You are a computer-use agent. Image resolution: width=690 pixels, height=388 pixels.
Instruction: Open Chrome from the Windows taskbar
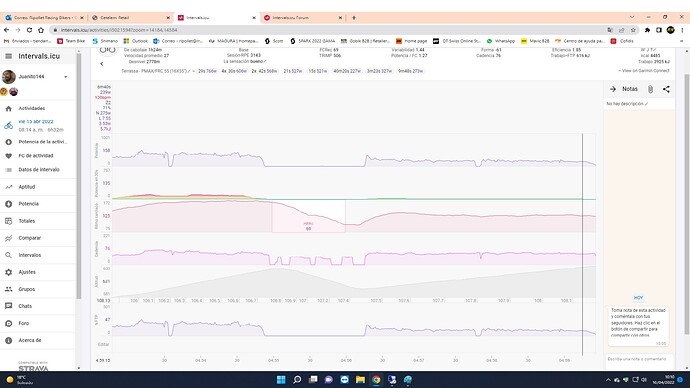click(376, 380)
